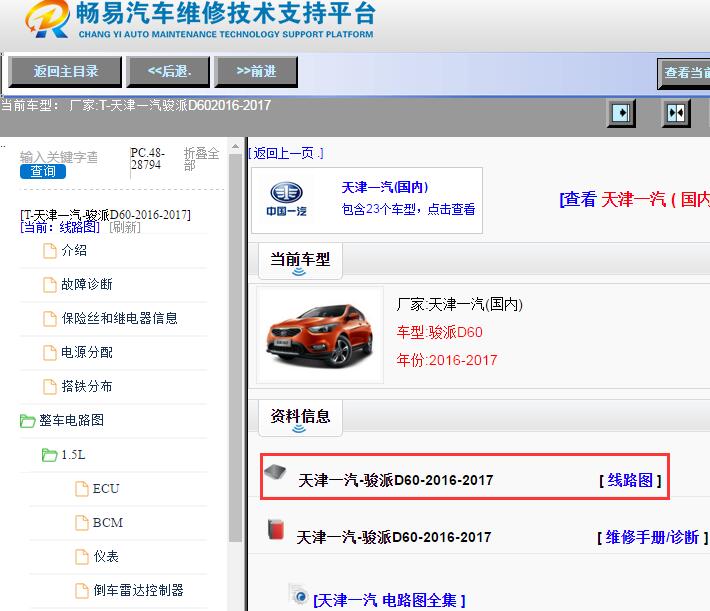The height and width of the screenshot is (611, 710).
Task: Click the disc icon beside 天津一汽 电路图全集
Action: 299,595
